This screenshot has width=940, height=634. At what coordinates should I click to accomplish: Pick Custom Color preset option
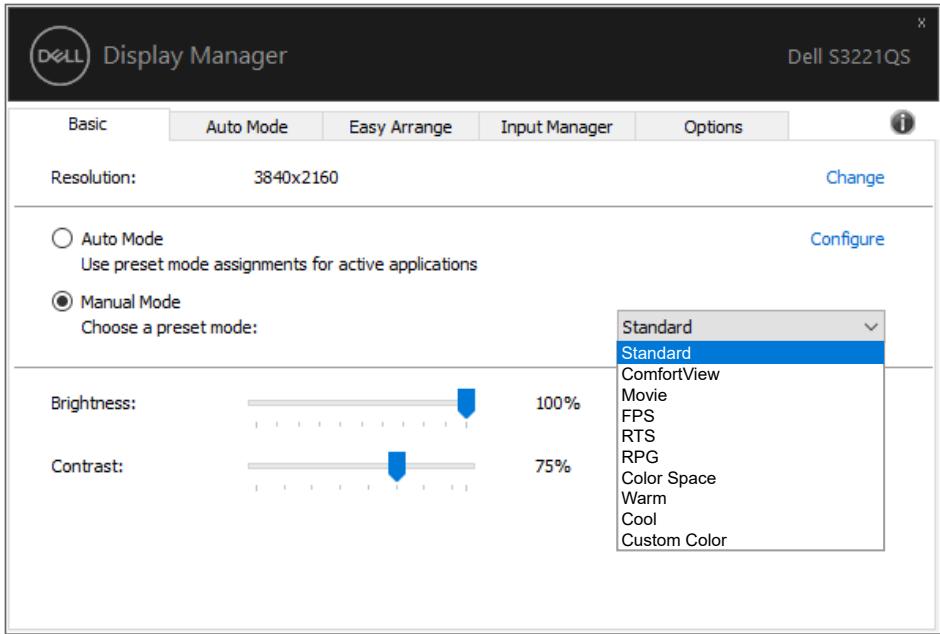tap(751, 540)
